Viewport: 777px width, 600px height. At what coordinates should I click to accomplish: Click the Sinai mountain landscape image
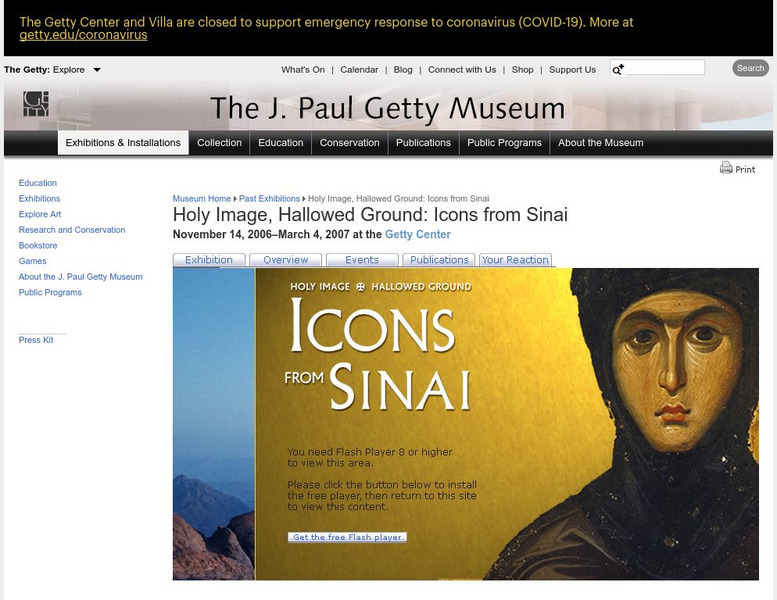(214, 424)
